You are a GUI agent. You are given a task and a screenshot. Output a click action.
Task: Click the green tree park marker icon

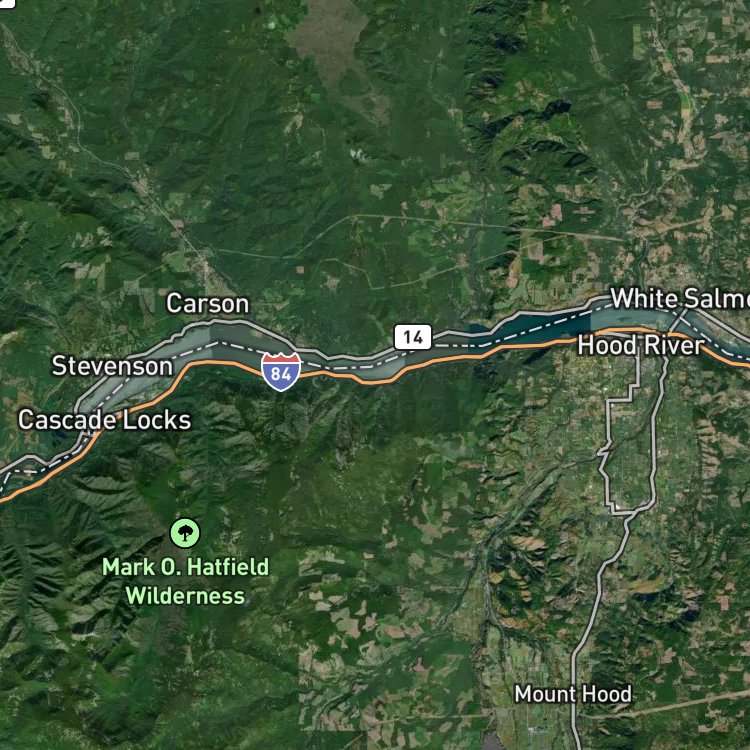click(x=185, y=533)
